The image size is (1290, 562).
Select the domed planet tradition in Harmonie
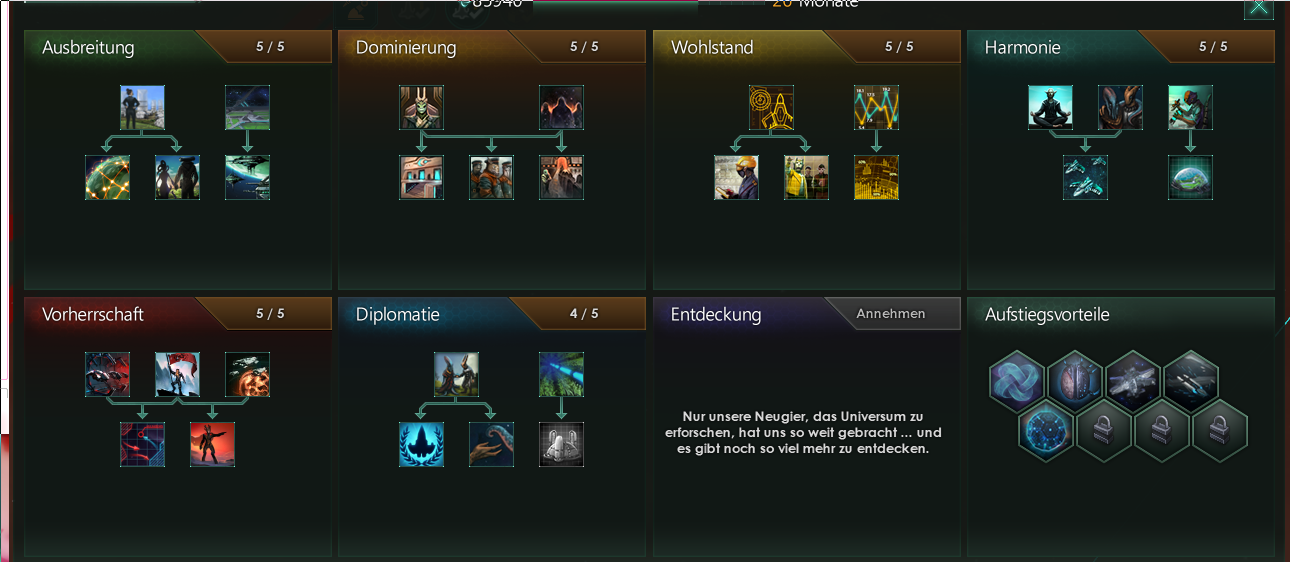click(x=1190, y=177)
